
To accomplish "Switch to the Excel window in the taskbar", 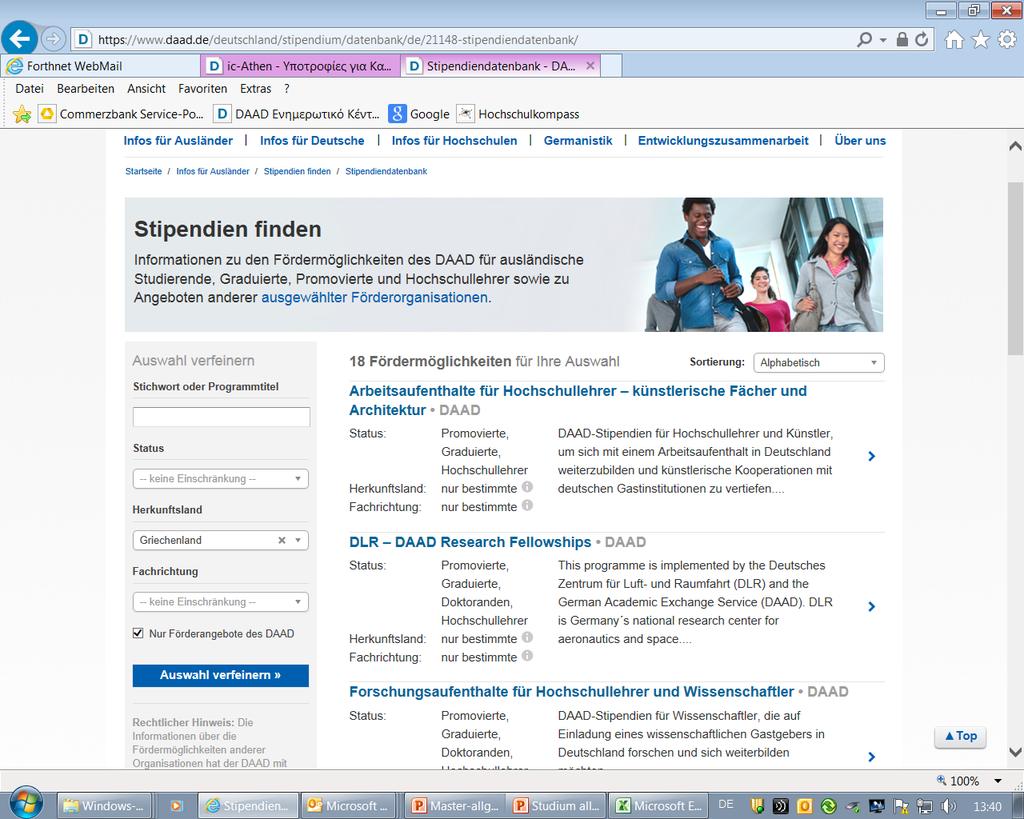I will [656, 806].
